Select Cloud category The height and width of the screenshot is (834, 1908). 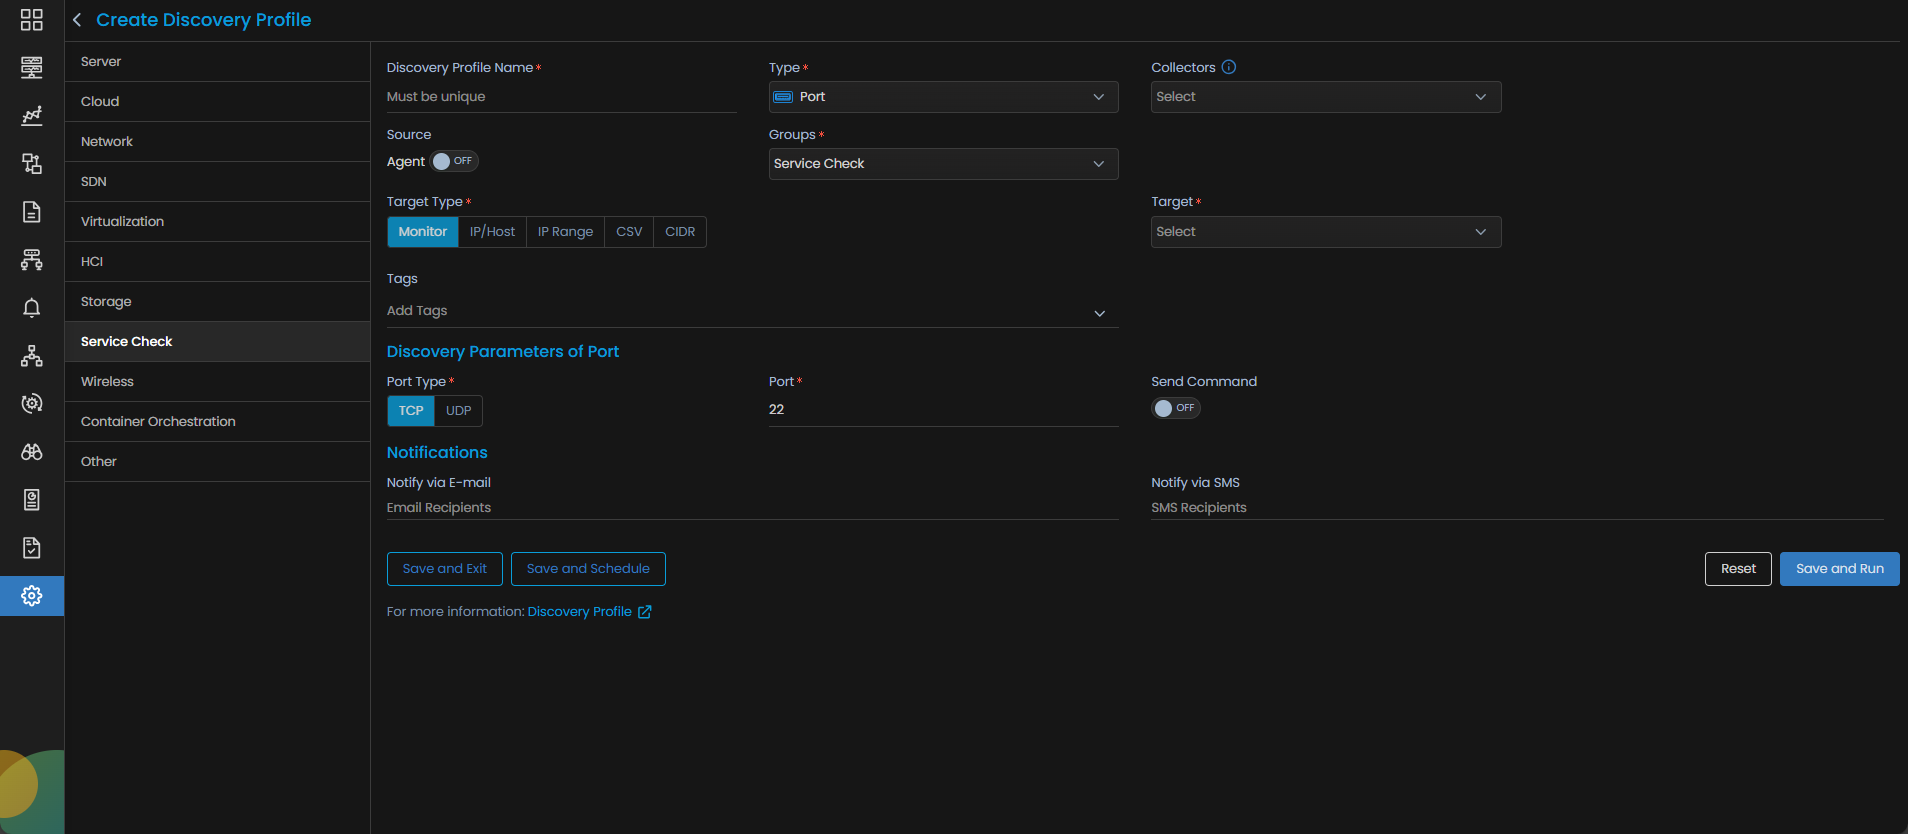pos(217,102)
